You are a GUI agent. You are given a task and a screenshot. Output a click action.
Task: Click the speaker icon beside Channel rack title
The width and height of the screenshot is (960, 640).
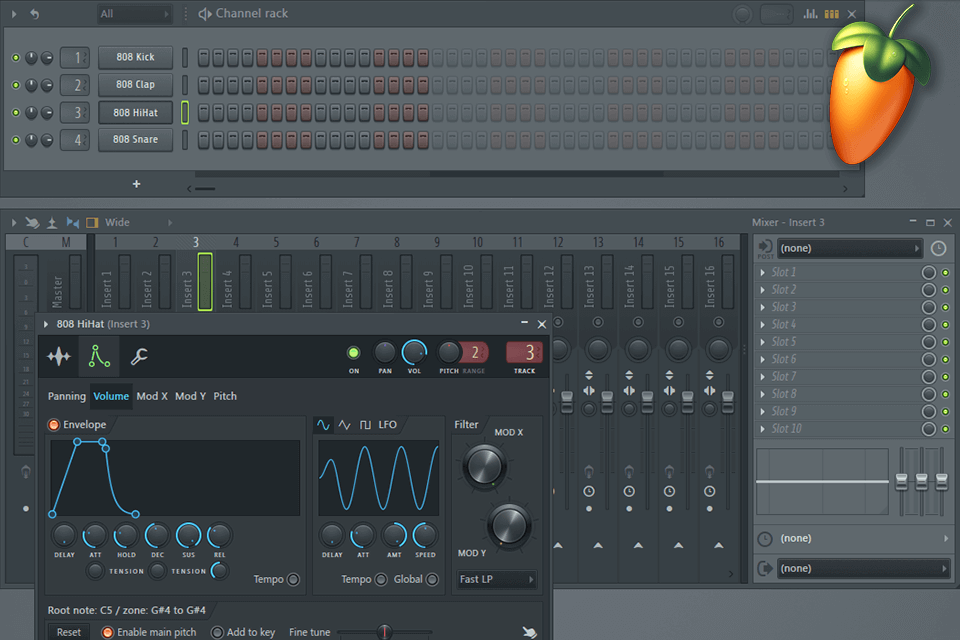click(206, 13)
